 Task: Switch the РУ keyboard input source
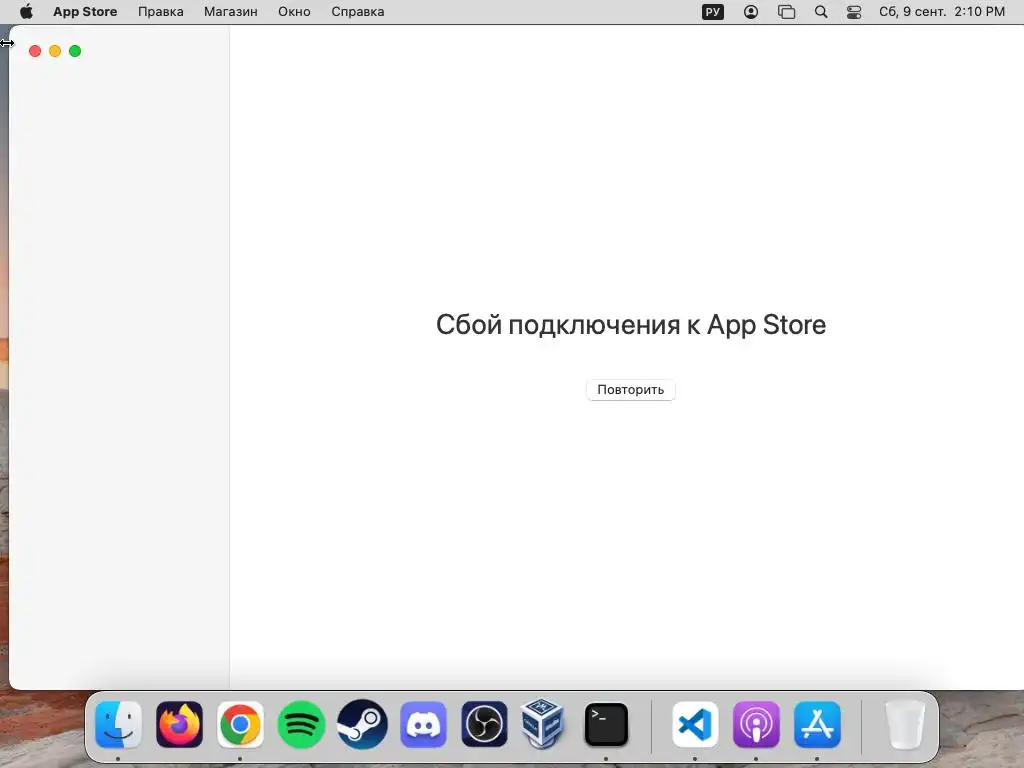pyautogui.click(x=712, y=12)
